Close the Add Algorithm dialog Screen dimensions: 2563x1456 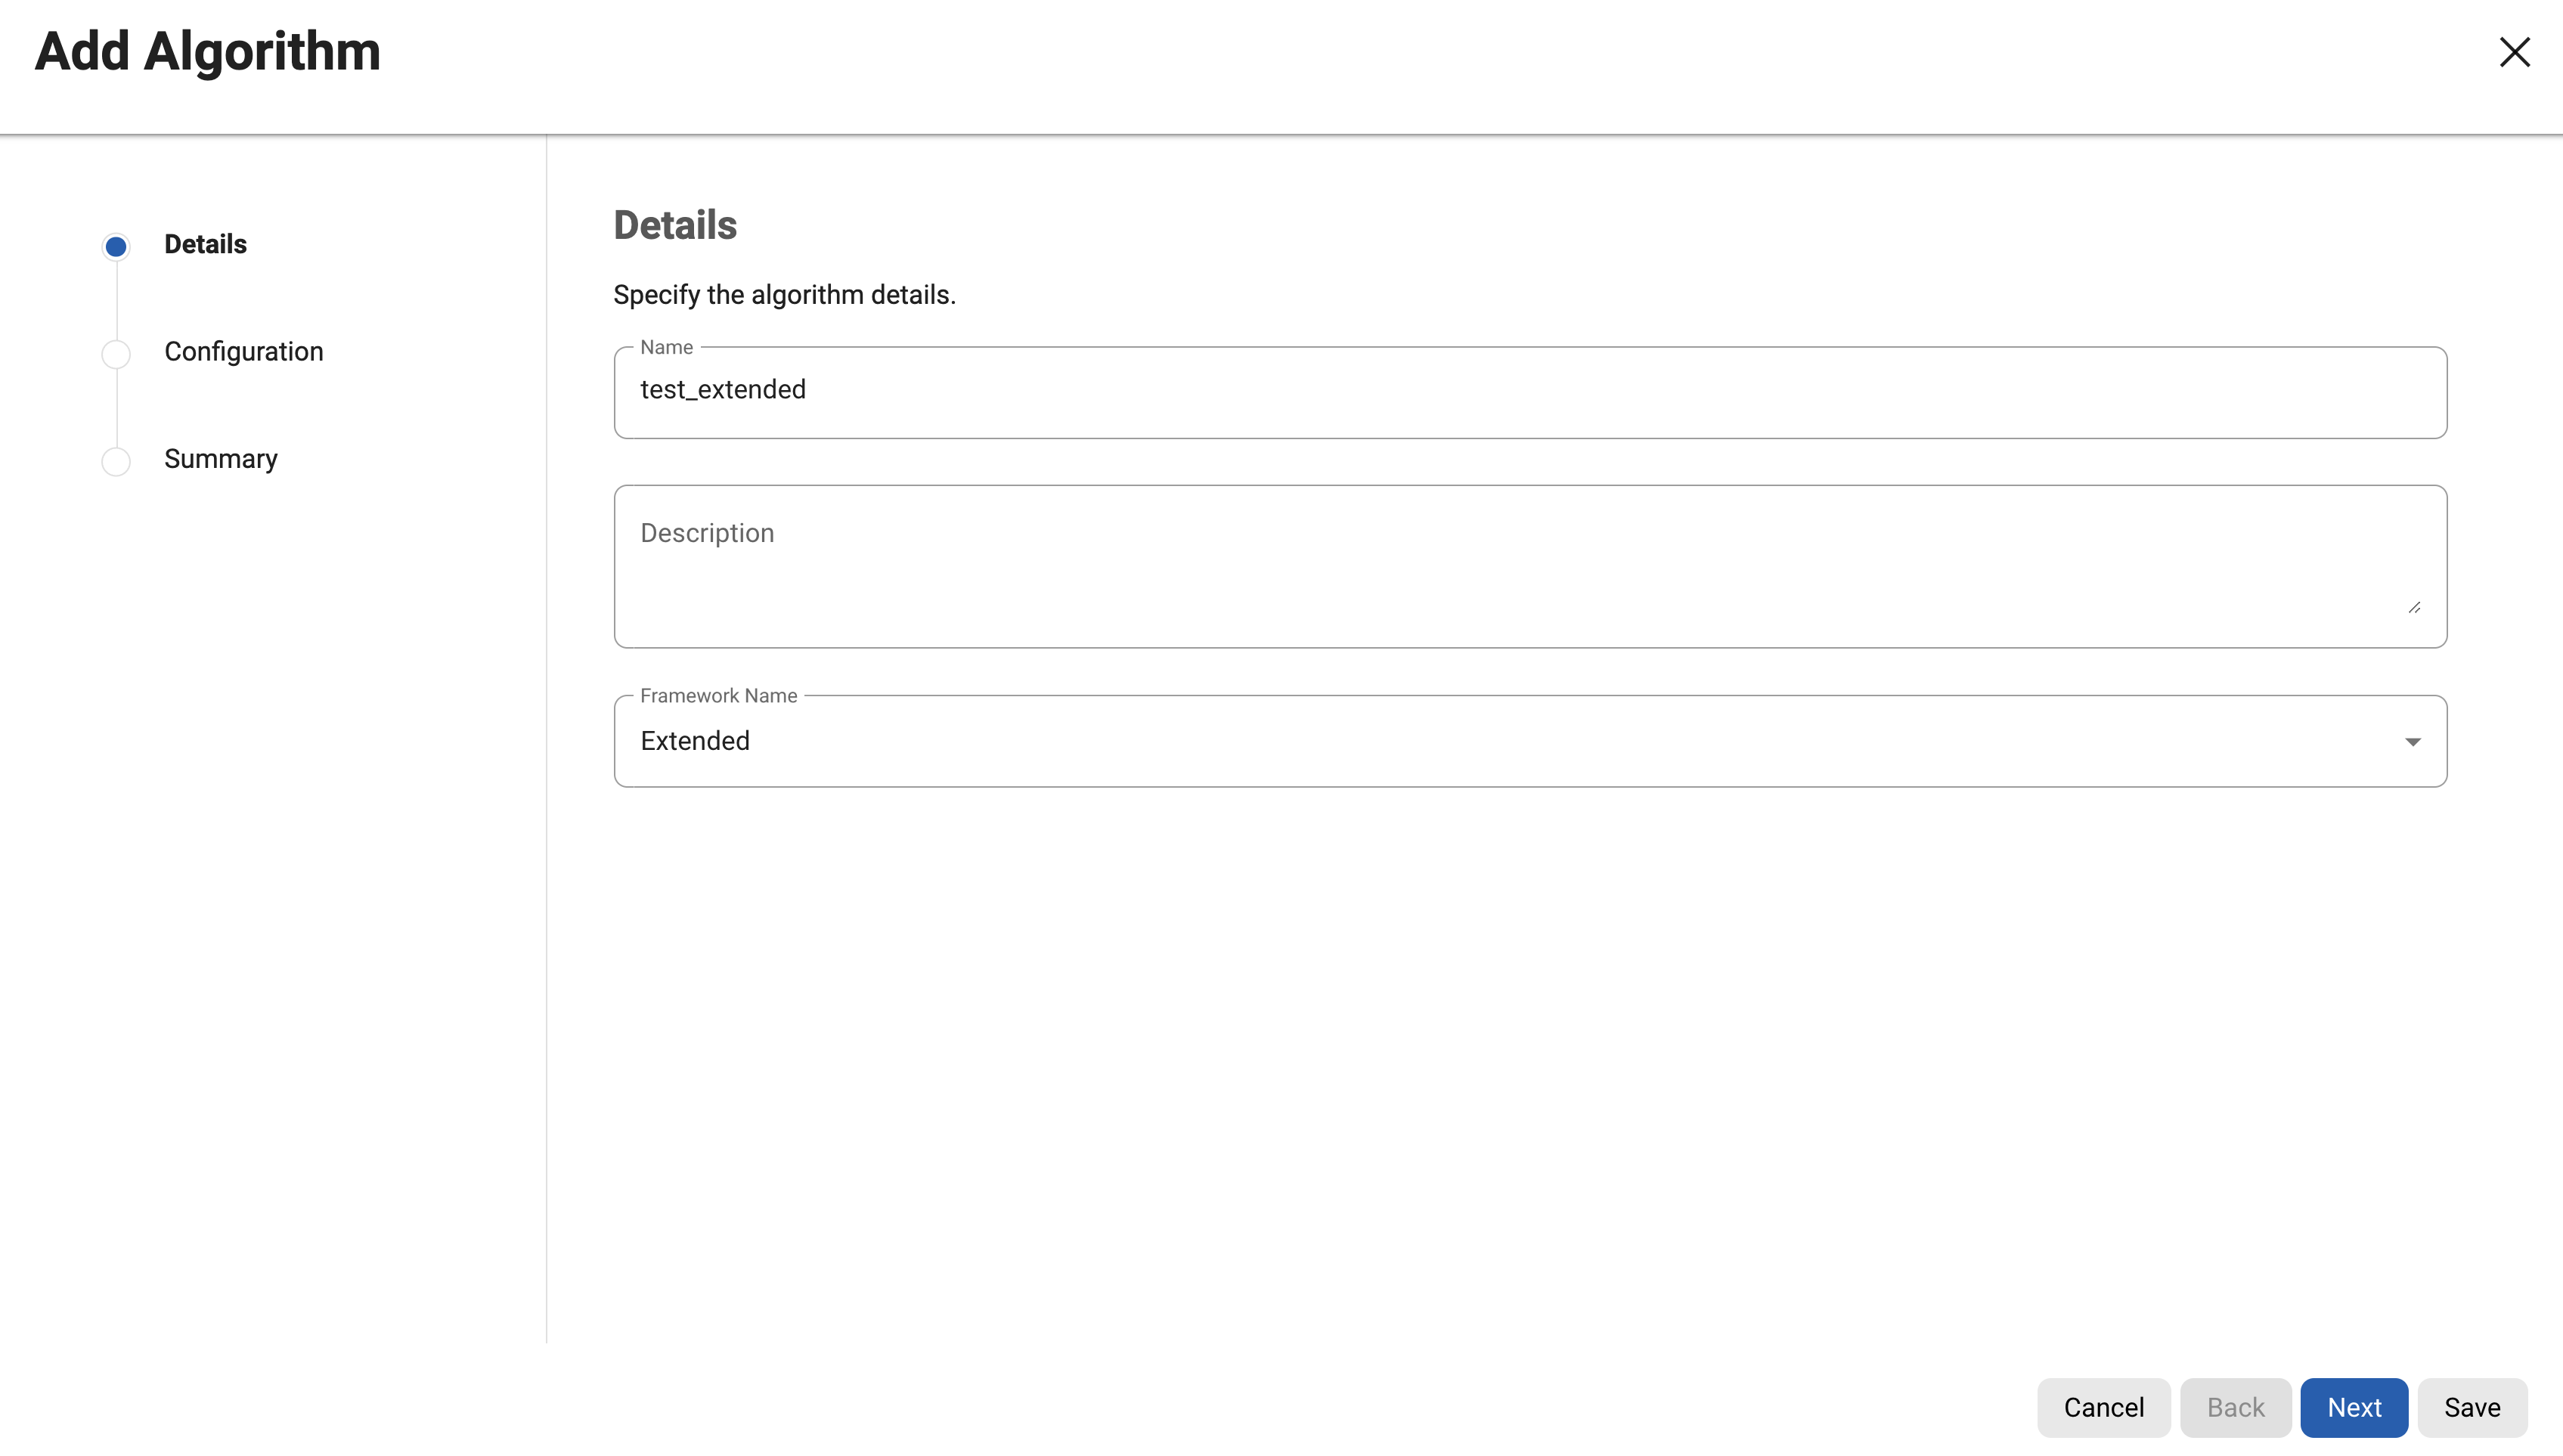coord(2514,52)
